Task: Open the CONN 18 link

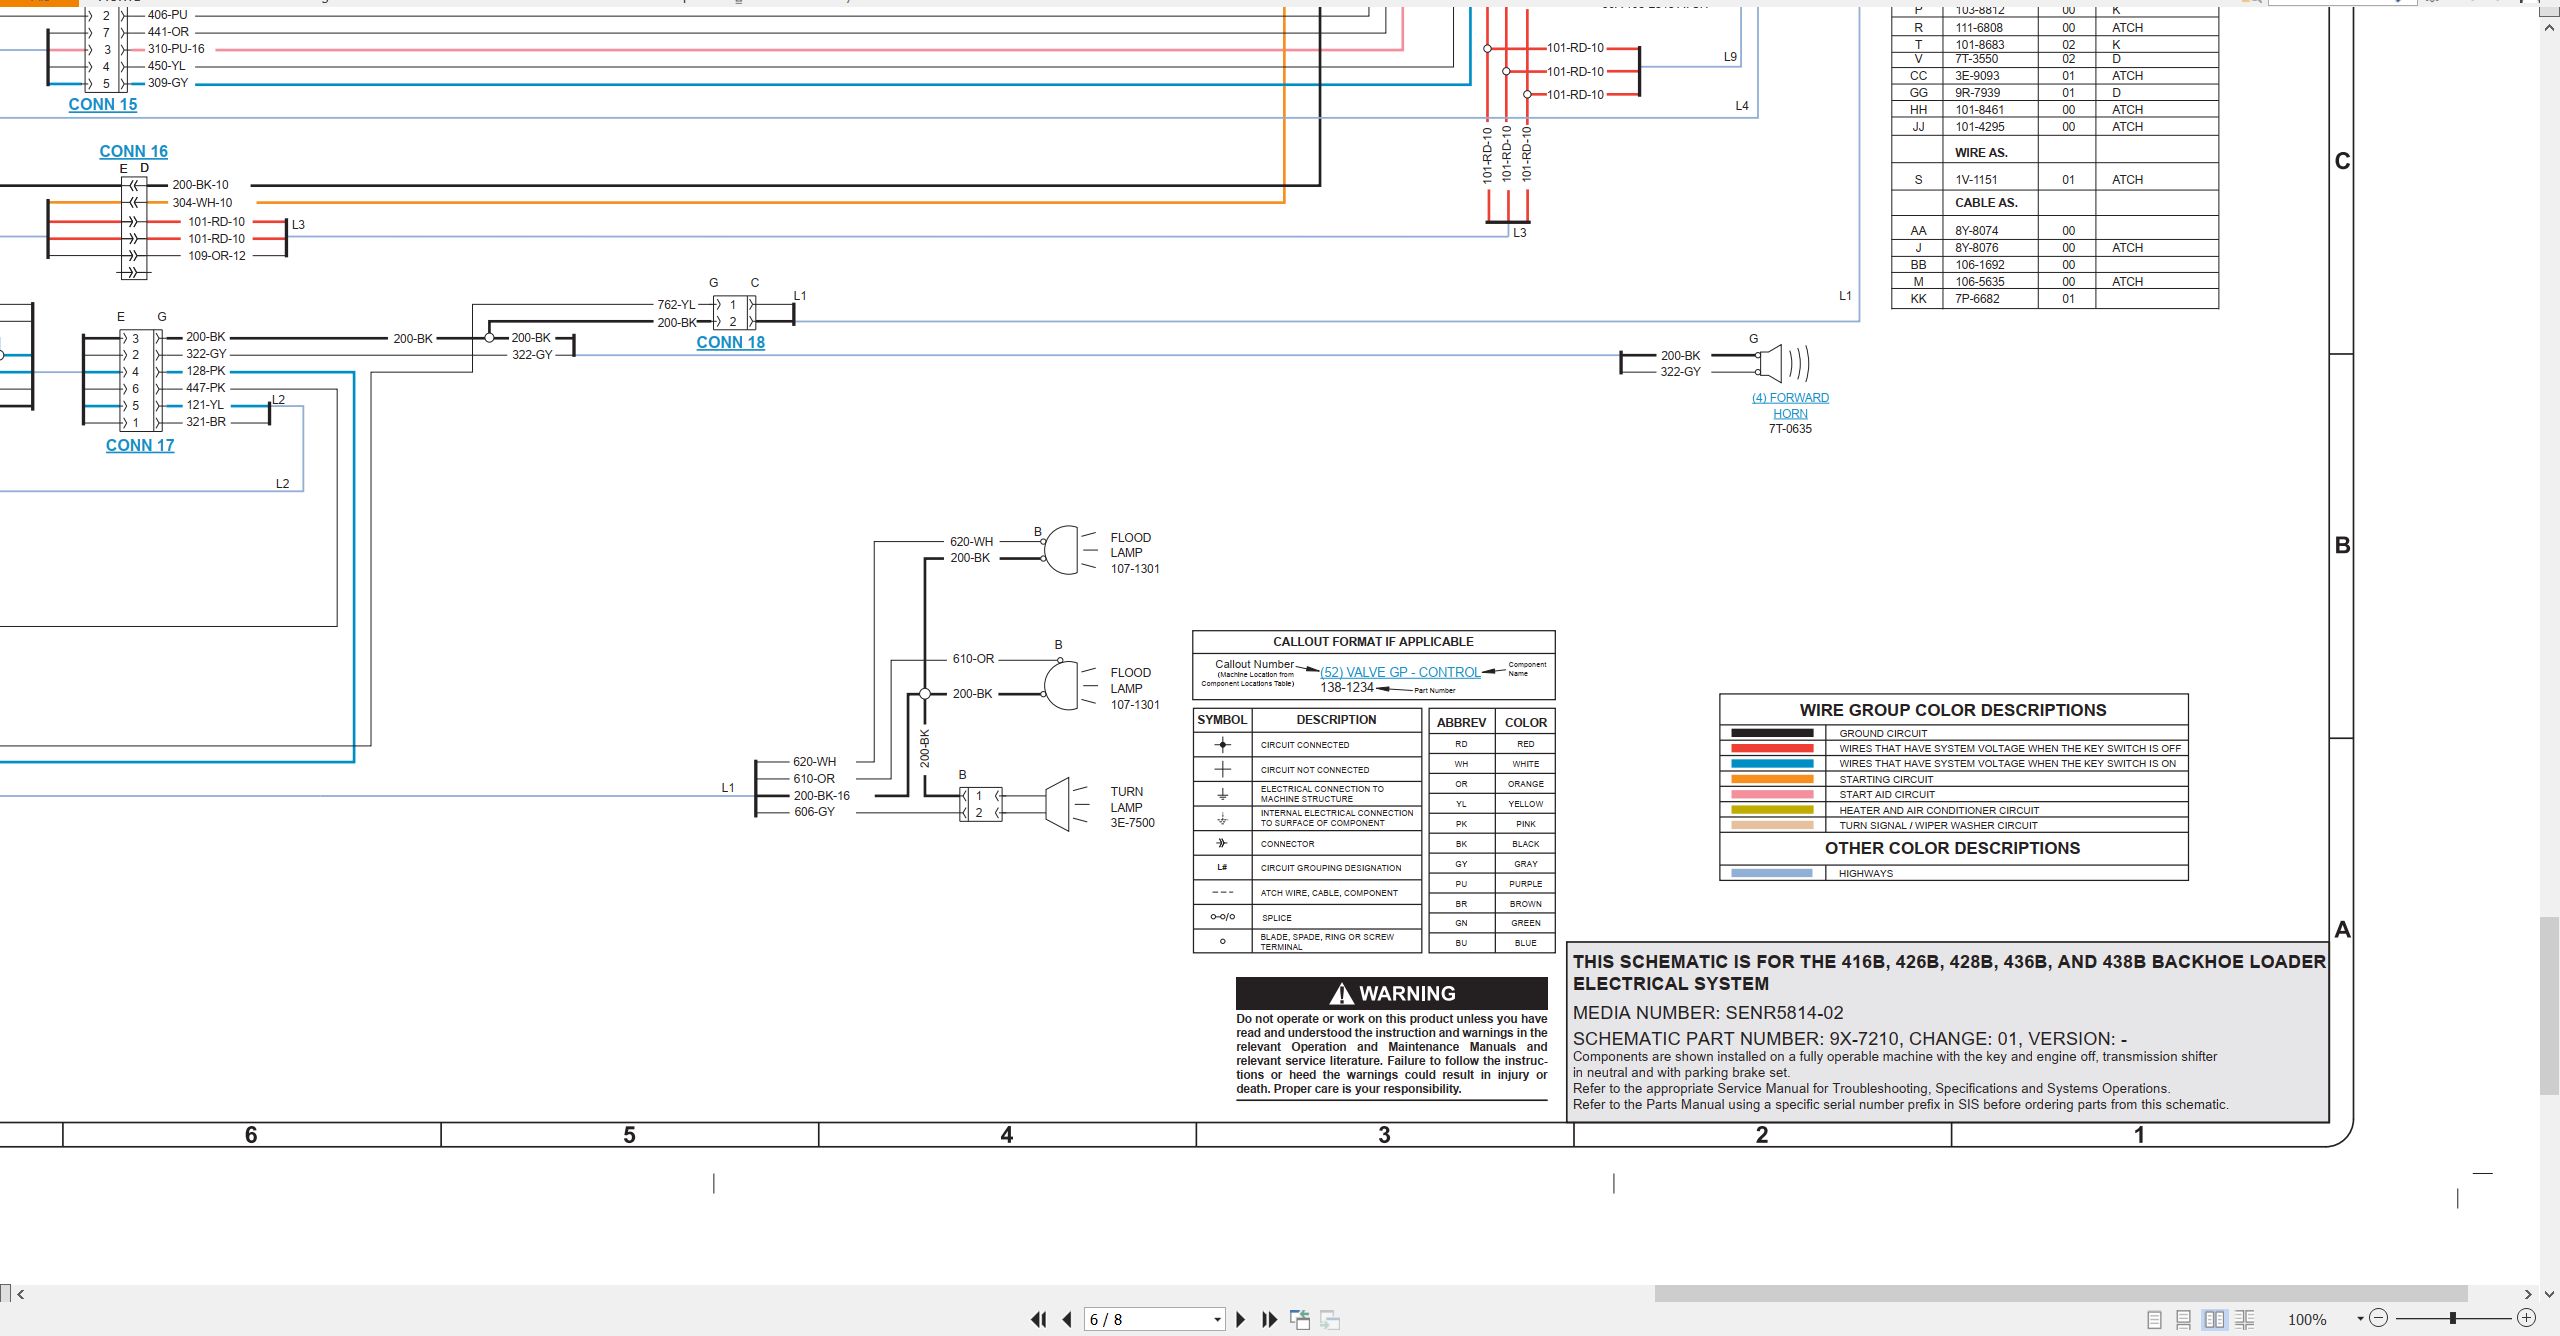Action: click(x=730, y=342)
